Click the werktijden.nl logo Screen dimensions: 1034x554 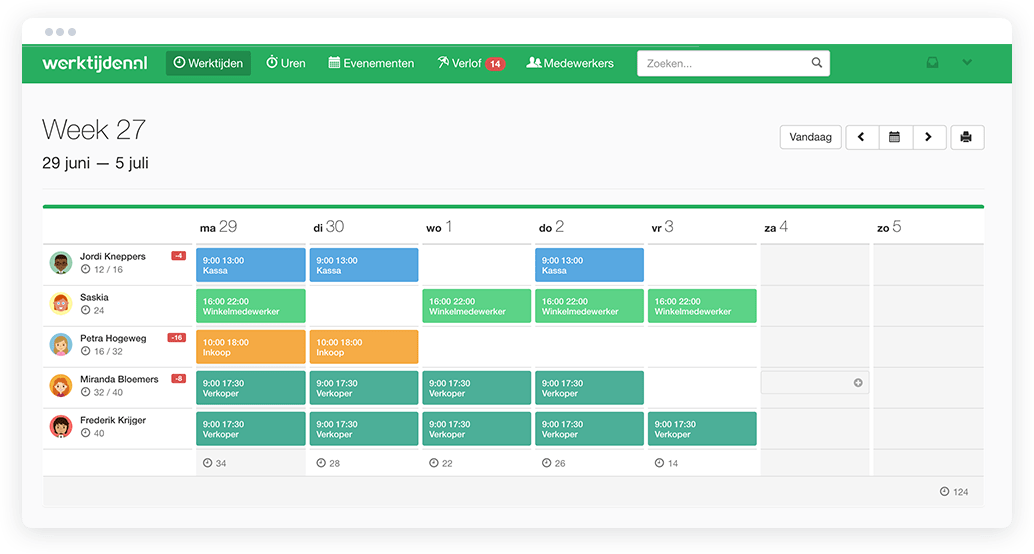click(95, 63)
